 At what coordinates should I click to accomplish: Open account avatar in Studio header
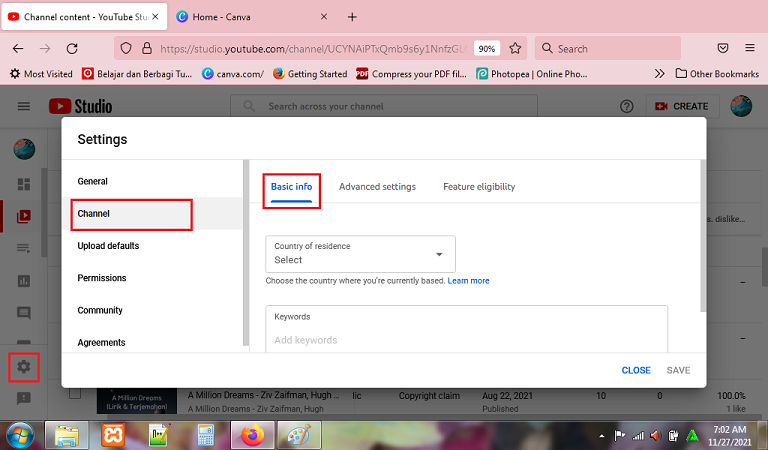coord(741,106)
